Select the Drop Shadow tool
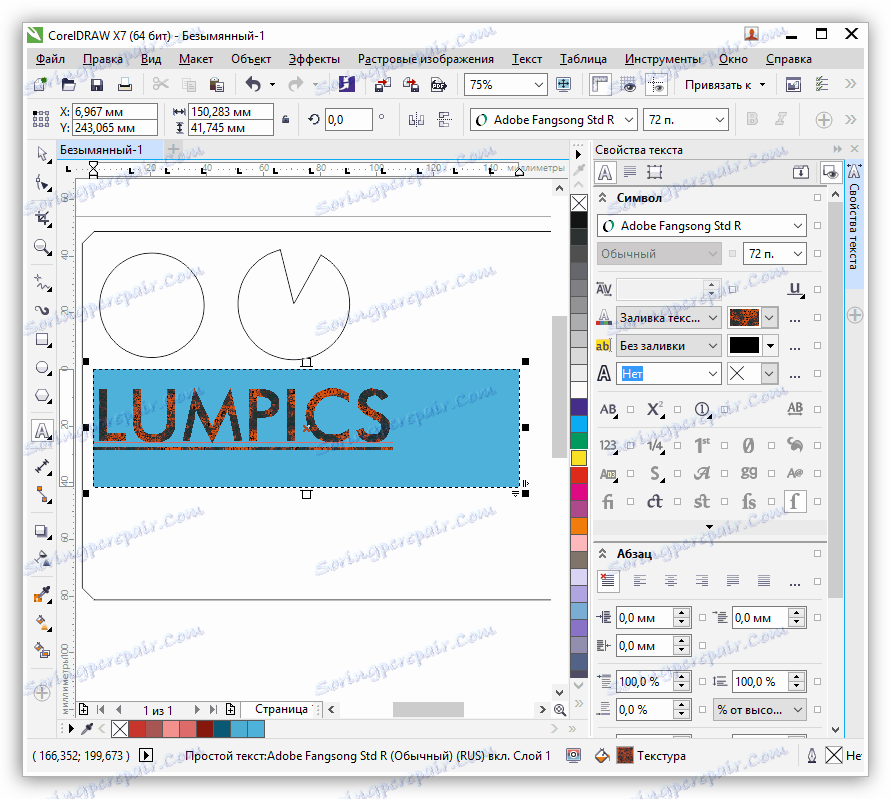 [x=43, y=531]
